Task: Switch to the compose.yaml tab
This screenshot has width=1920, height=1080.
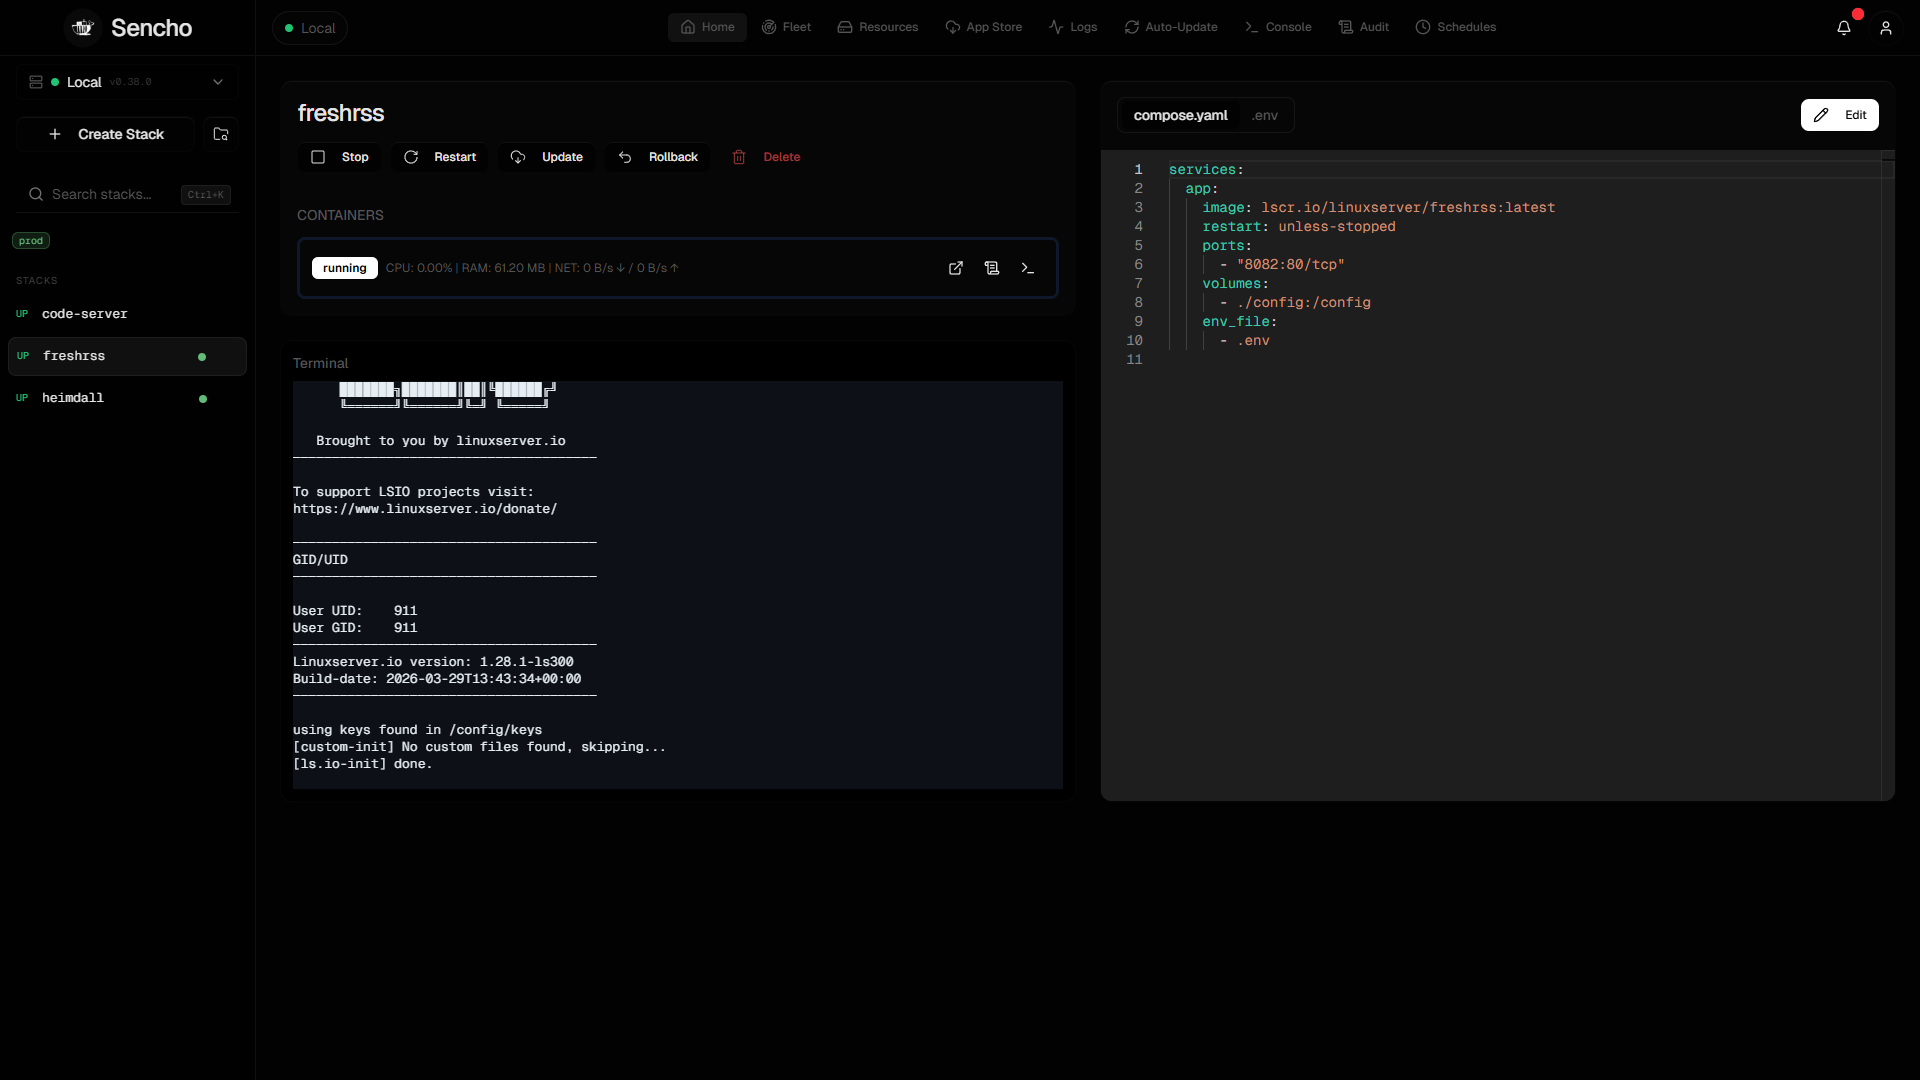Action: pos(1180,115)
